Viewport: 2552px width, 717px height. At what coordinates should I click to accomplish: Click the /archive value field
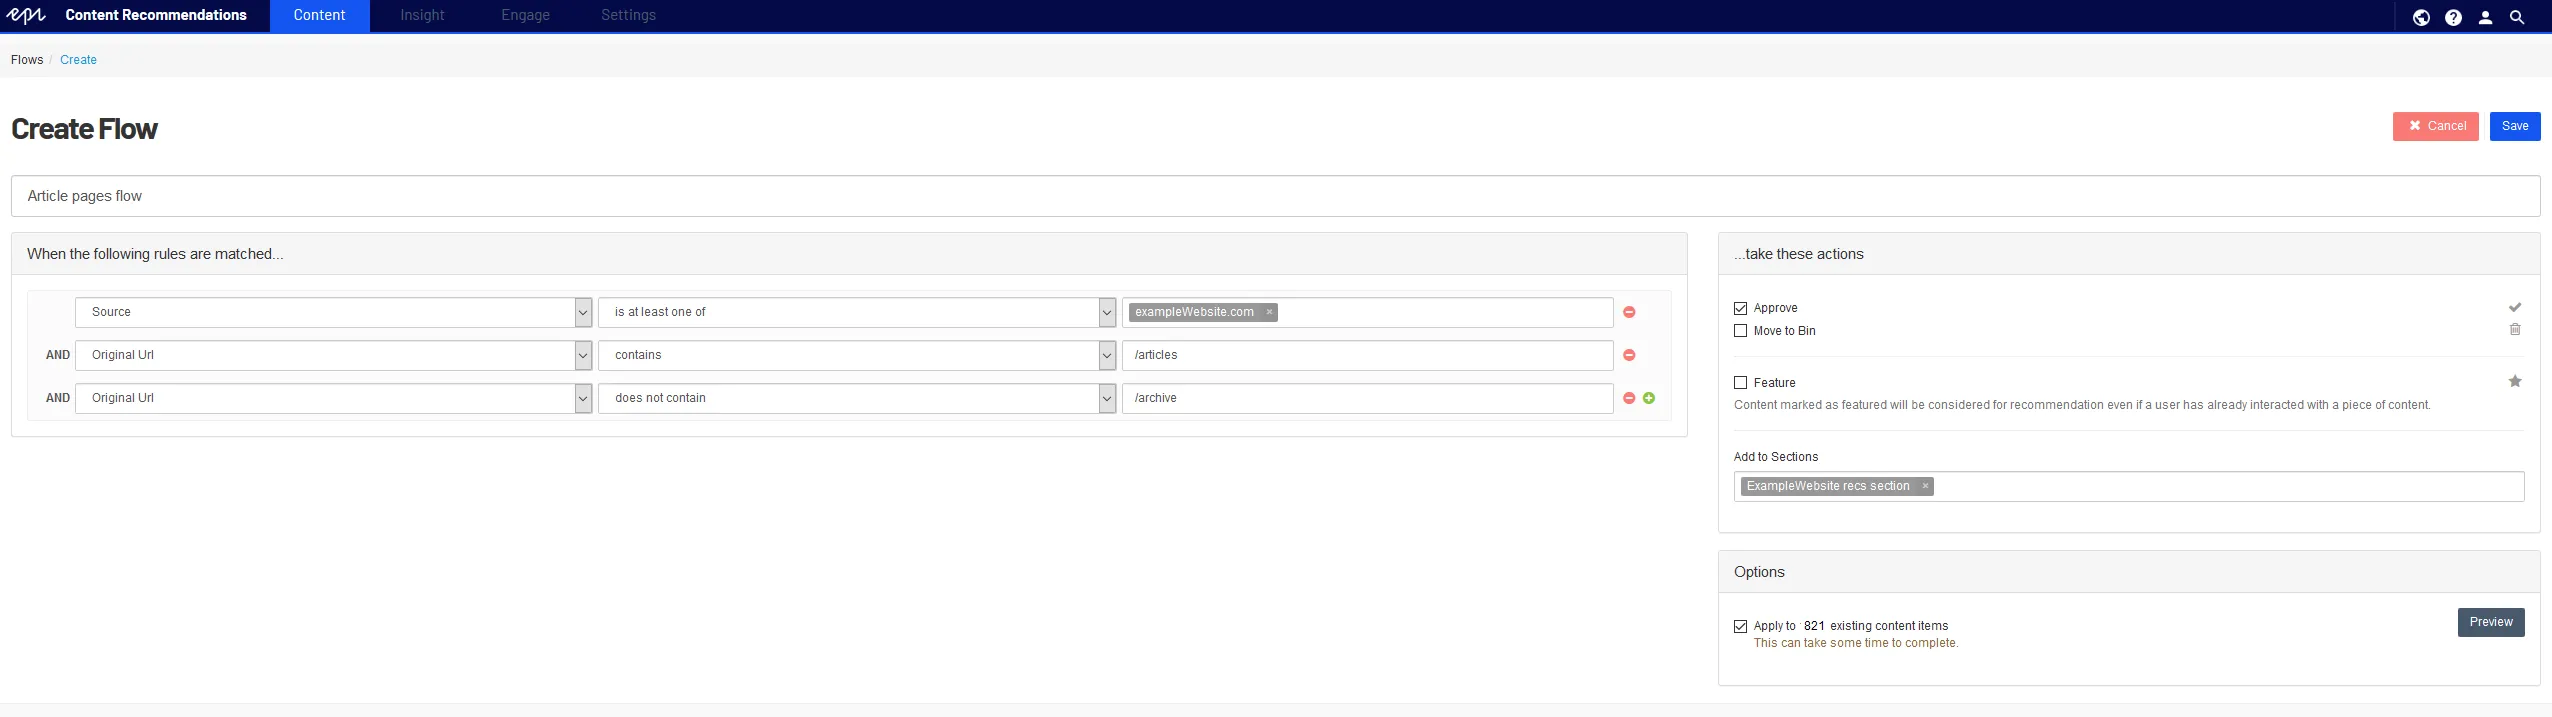point(1367,398)
